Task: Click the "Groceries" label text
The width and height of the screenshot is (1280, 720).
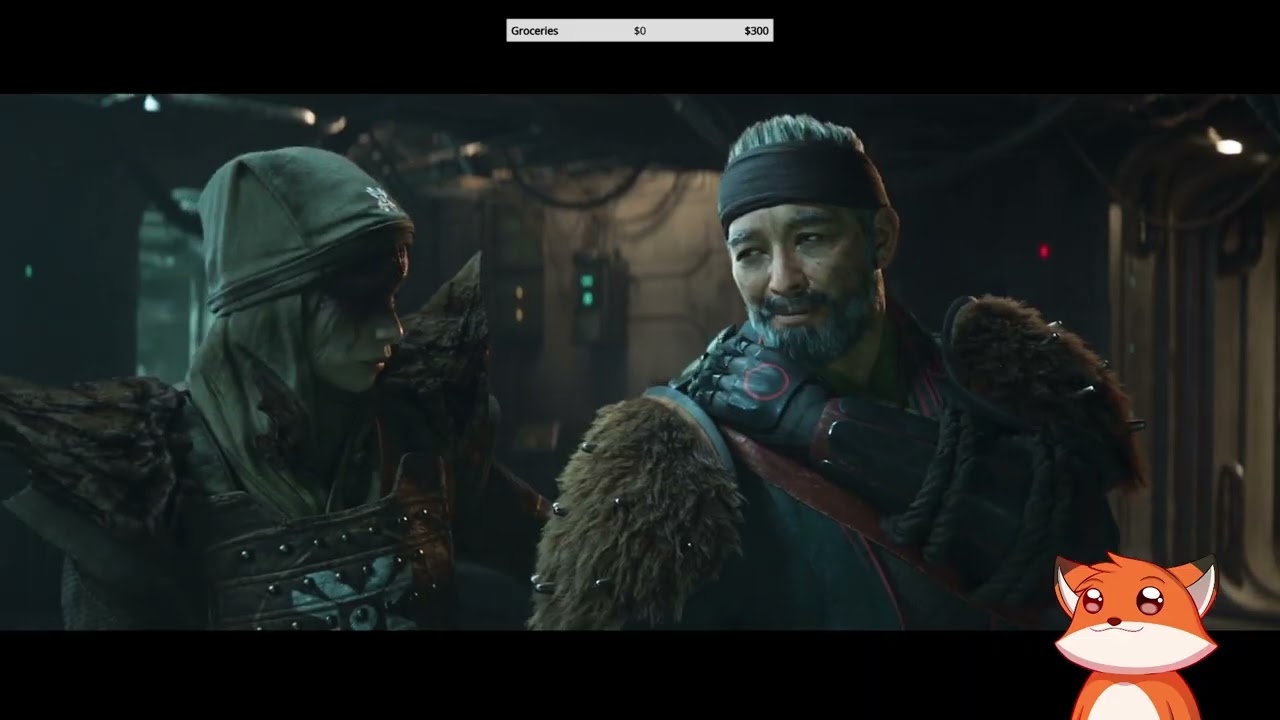Action: point(534,31)
